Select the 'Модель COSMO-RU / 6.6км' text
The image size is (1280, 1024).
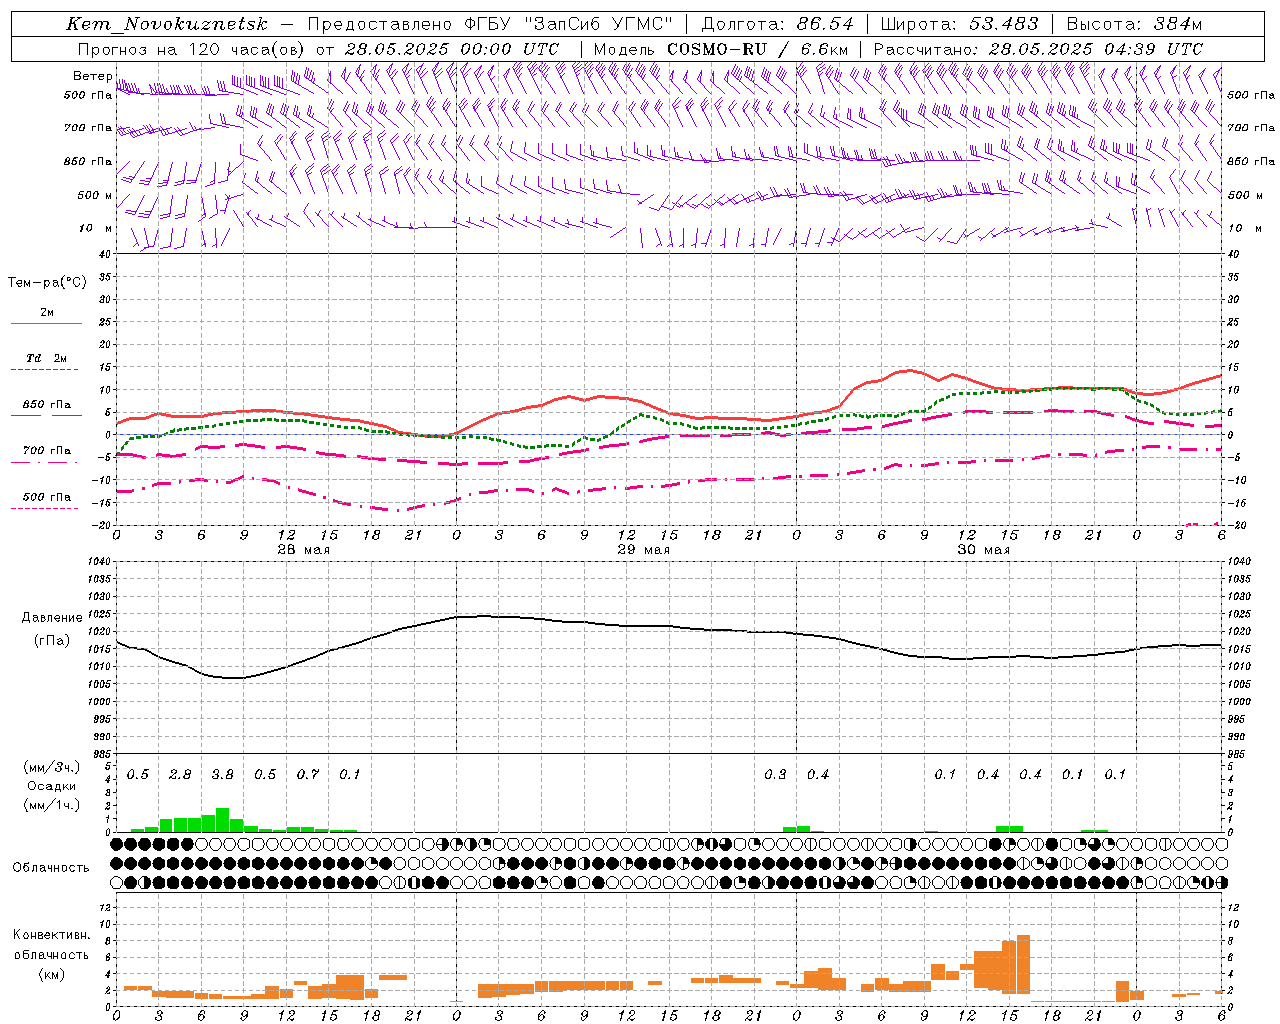[721, 49]
